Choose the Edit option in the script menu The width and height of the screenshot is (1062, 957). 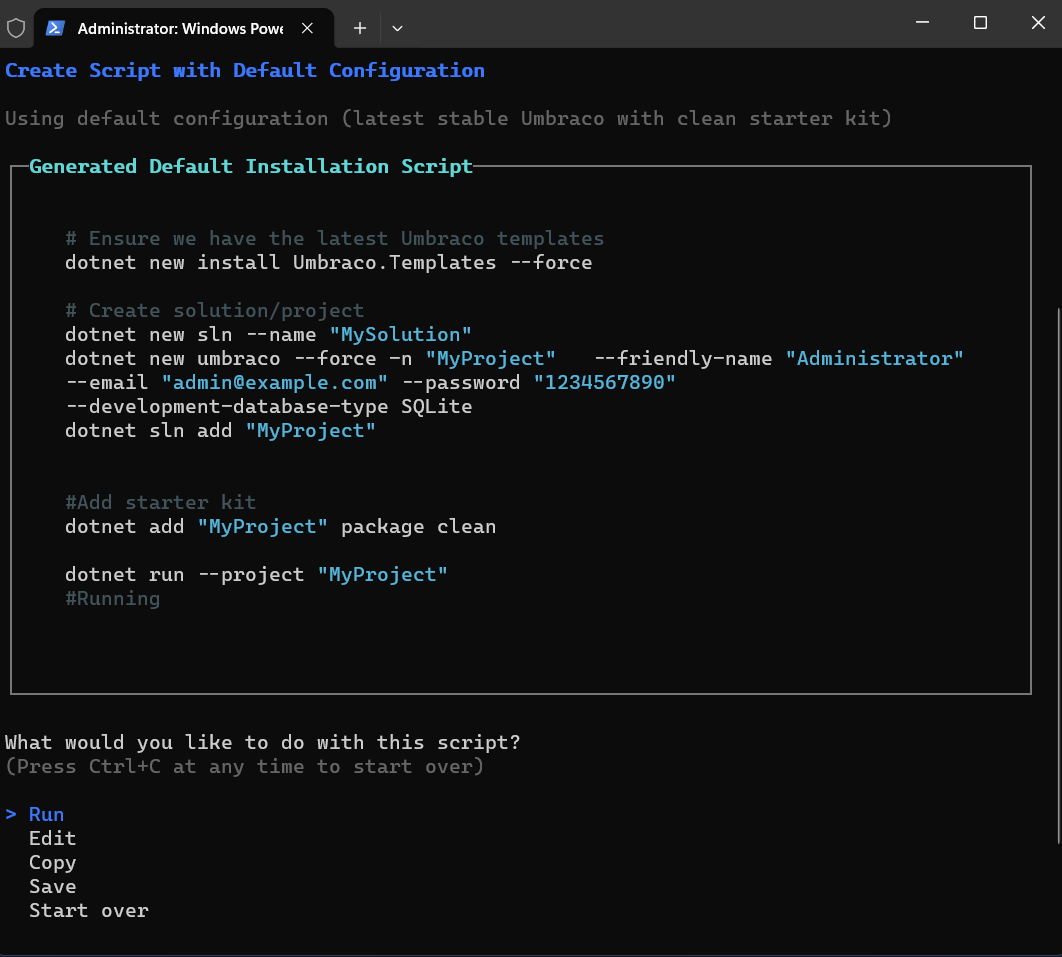(x=52, y=838)
